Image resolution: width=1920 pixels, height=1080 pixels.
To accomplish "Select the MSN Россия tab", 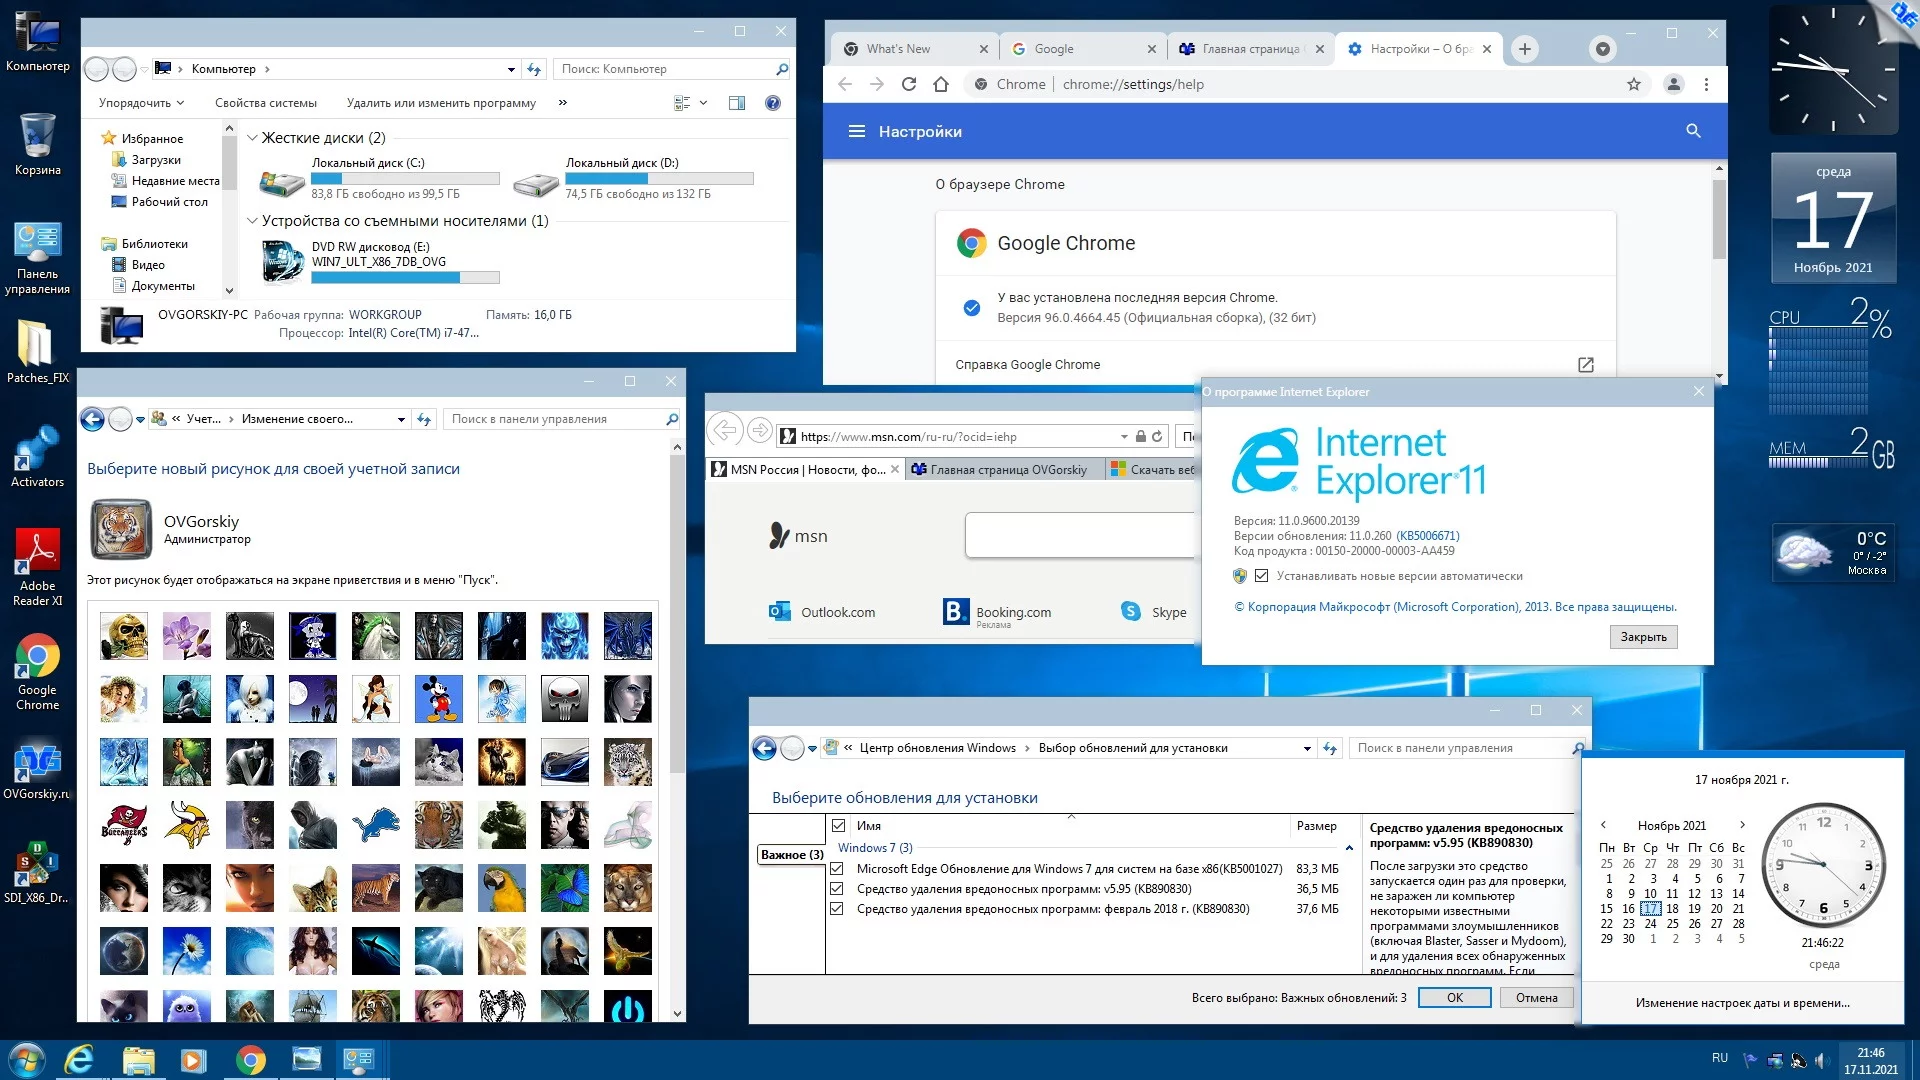I will 800,470.
